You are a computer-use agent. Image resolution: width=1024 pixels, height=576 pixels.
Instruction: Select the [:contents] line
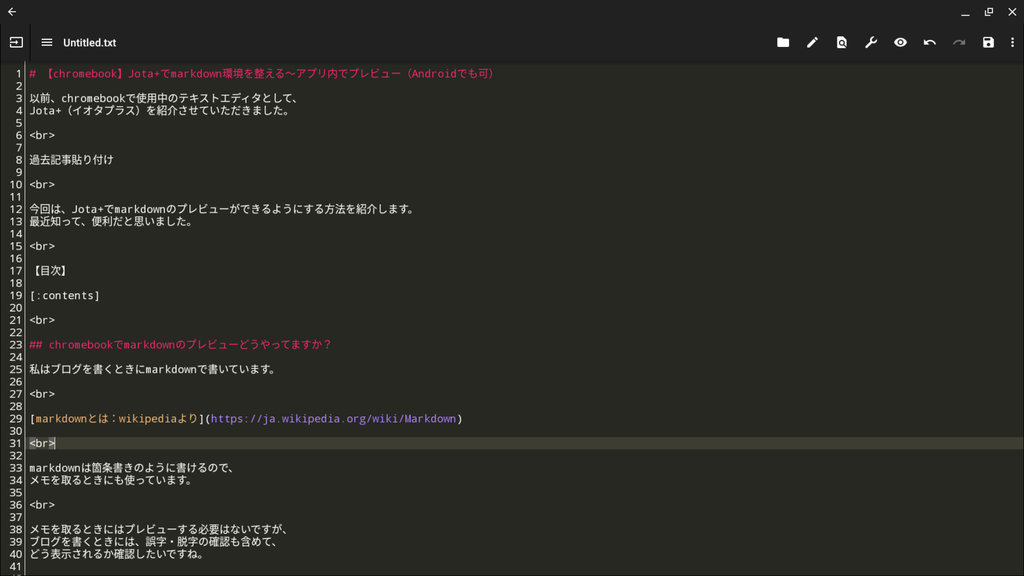(x=65, y=296)
